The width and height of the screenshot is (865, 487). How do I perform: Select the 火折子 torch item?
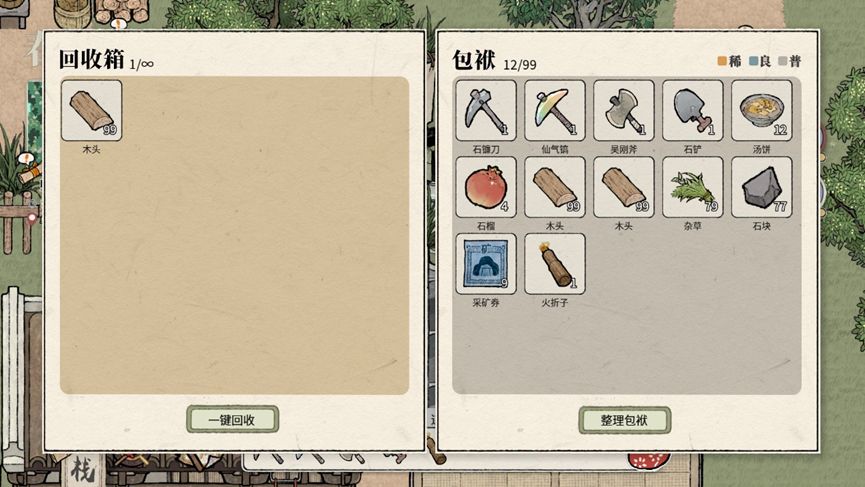(x=555, y=264)
